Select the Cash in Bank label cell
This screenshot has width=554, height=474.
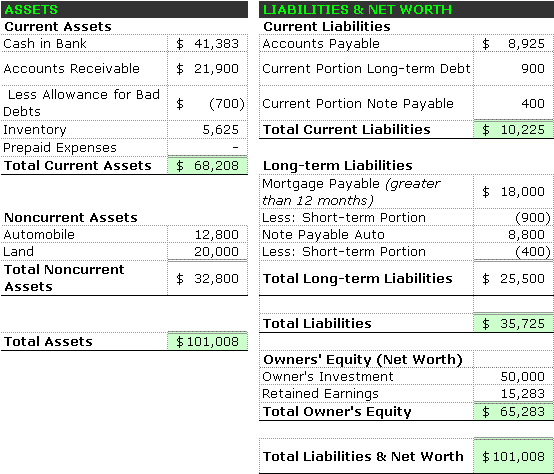pos(84,43)
